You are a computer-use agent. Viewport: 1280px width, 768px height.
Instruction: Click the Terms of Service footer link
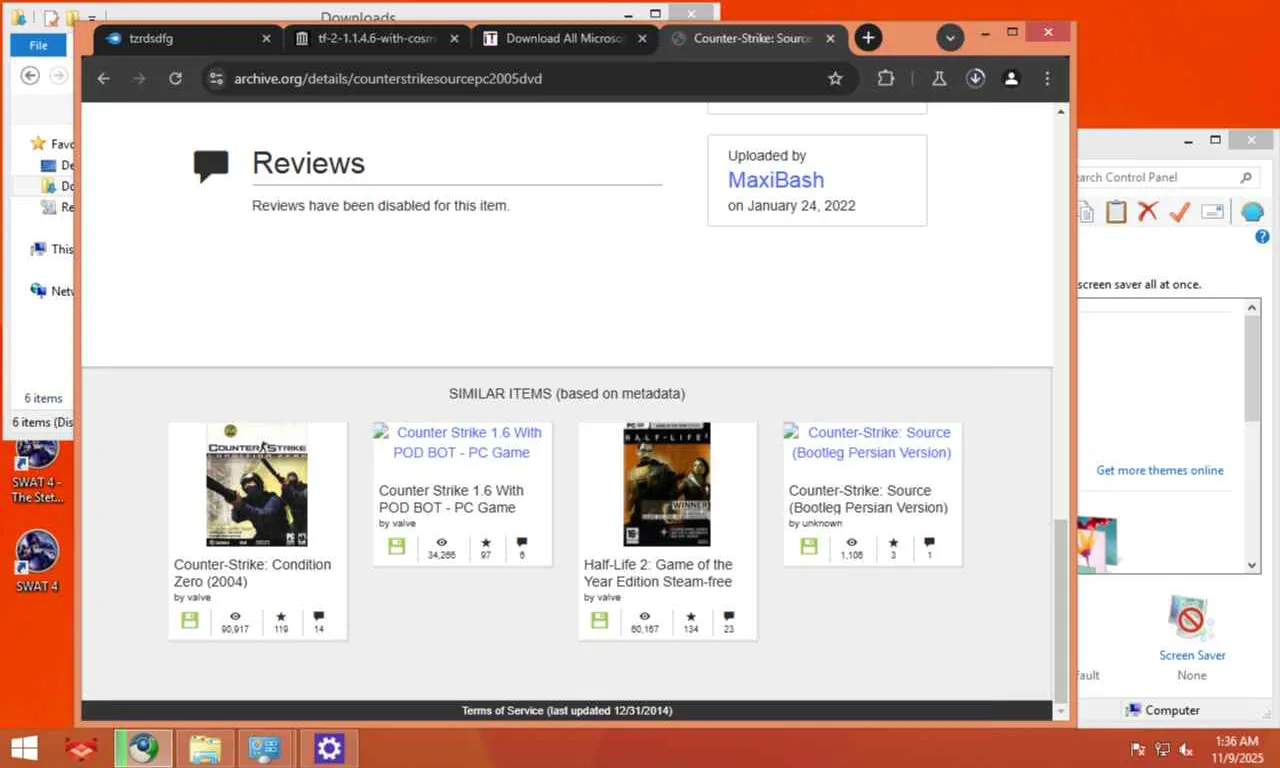pos(566,711)
